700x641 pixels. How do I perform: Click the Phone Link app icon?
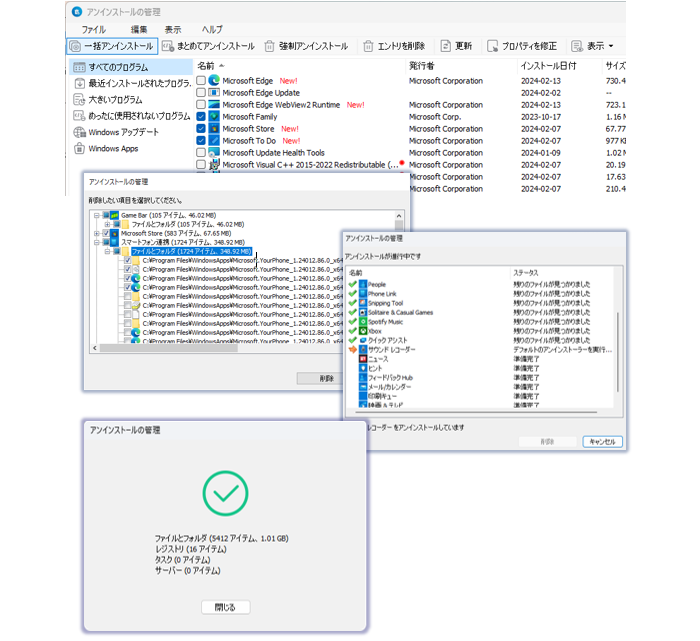click(x=363, y=294)
